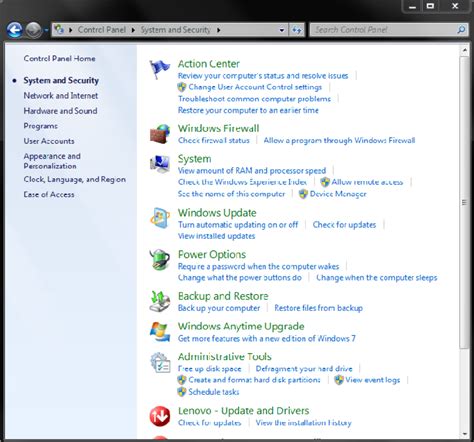This screenshot has width=474, height=442.
Task: Expand the arrow after System and Security breadcrumb
Action: pyautogui.click(x=218, y=30)
